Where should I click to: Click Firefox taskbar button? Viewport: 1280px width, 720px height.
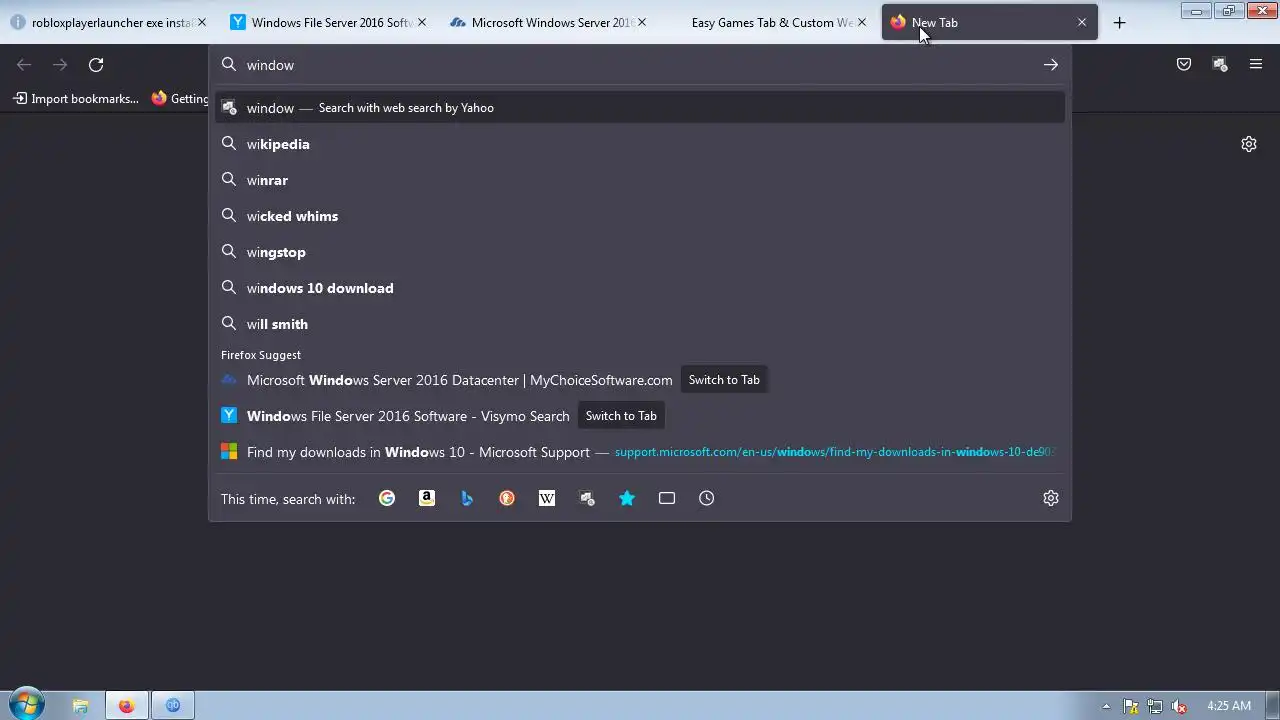pyautogui.click(x=126, y=705)
